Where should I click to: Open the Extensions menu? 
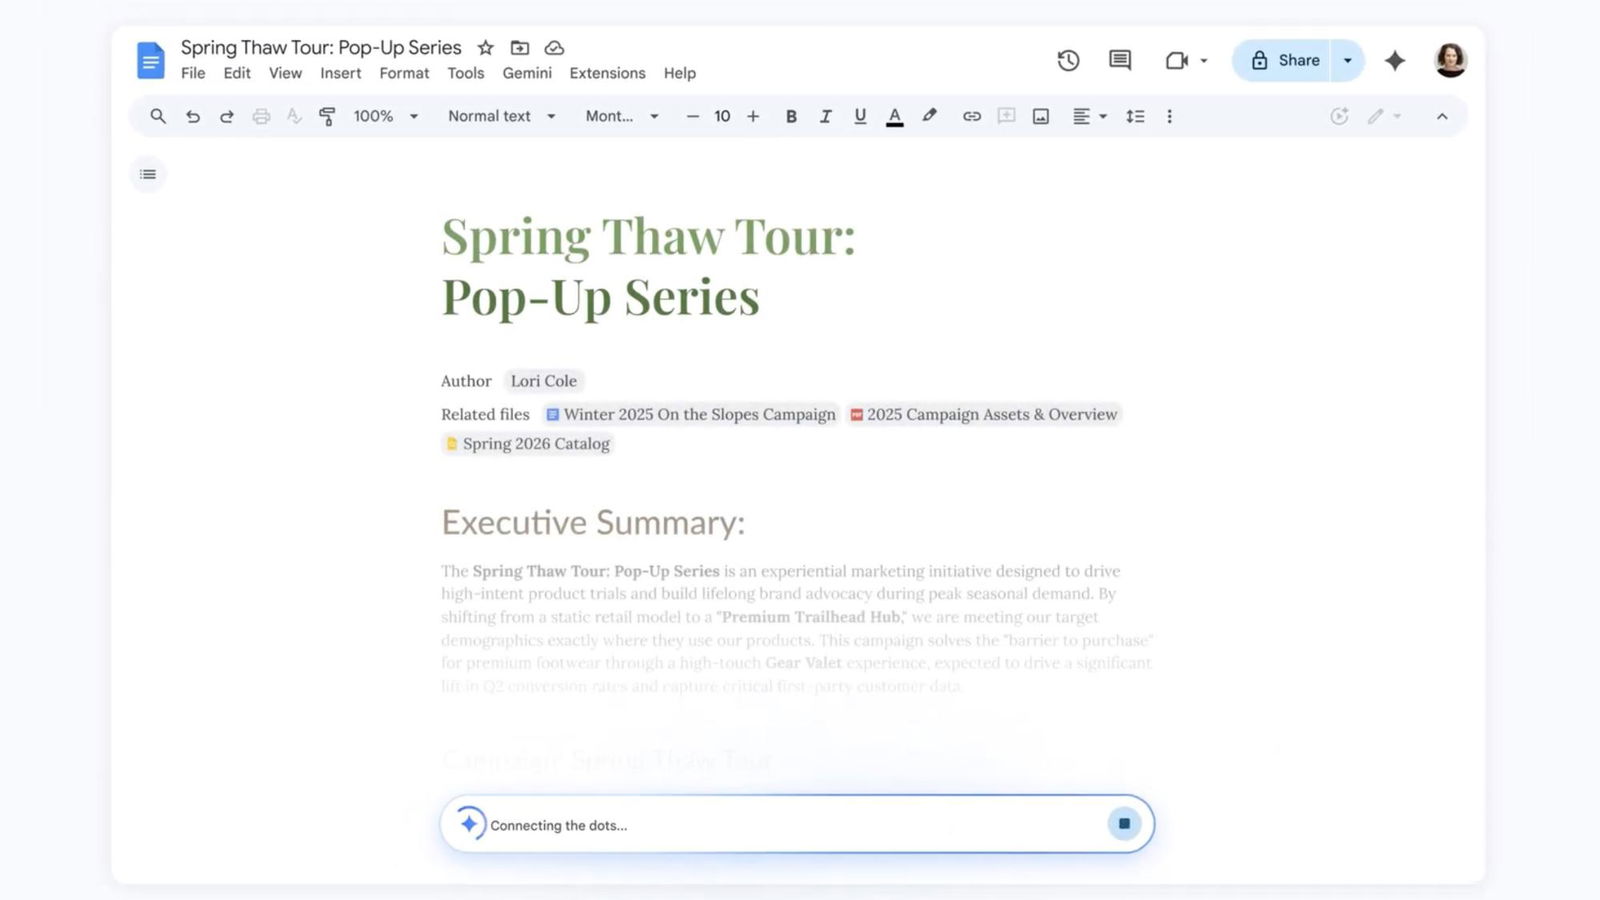[607, 73]
